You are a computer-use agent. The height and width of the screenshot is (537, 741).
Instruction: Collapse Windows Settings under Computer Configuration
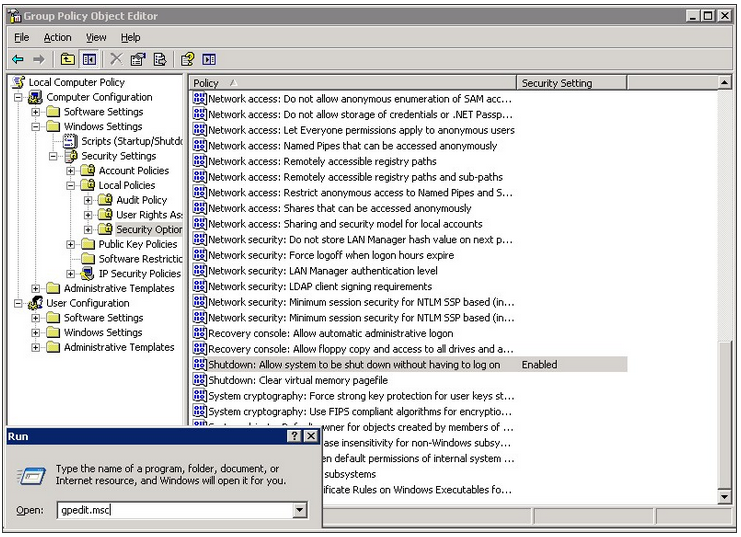pos(35,127)
